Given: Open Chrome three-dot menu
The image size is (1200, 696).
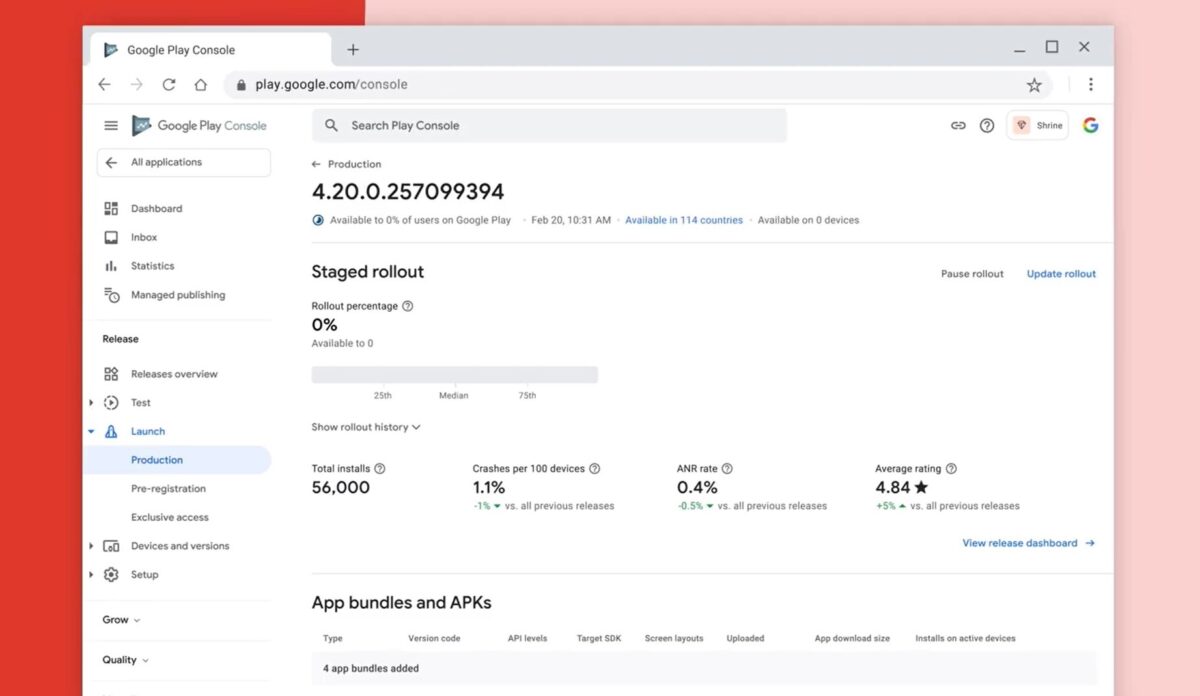Looking at the screenshot, I should click(1090, 85).
